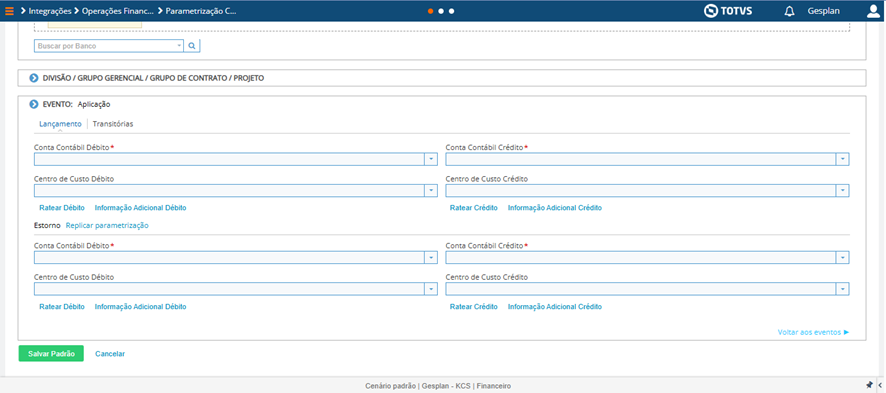The width and height of the screenshot is (886, 393).
Task: Click the TOTVS logo
Action: click(x=728, y=11)
